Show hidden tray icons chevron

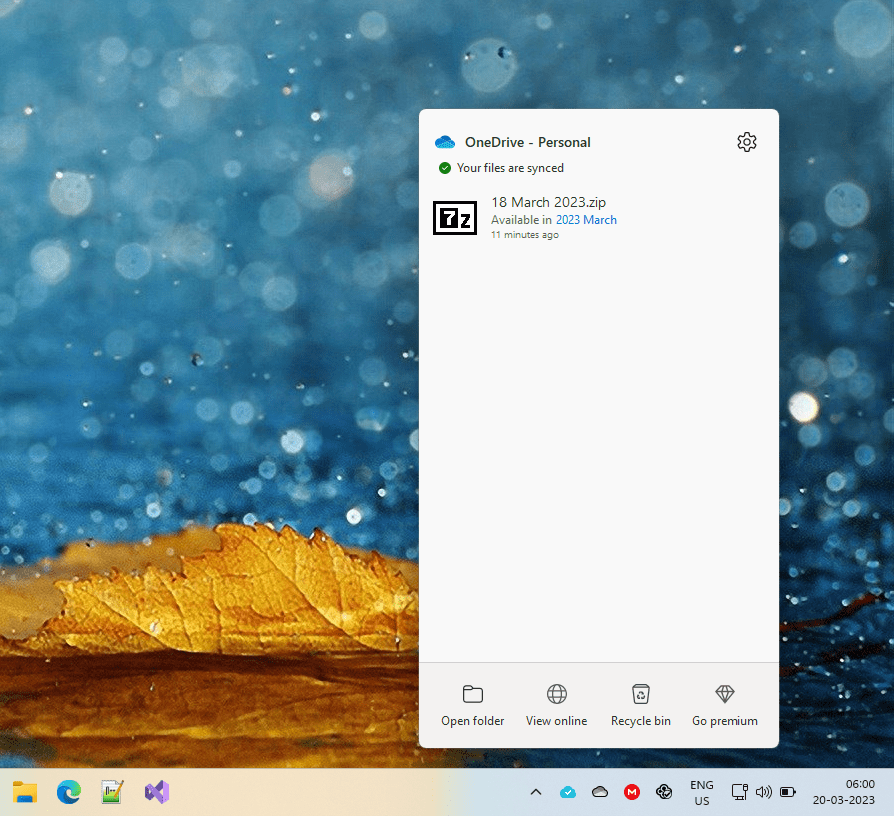point(535,792)
